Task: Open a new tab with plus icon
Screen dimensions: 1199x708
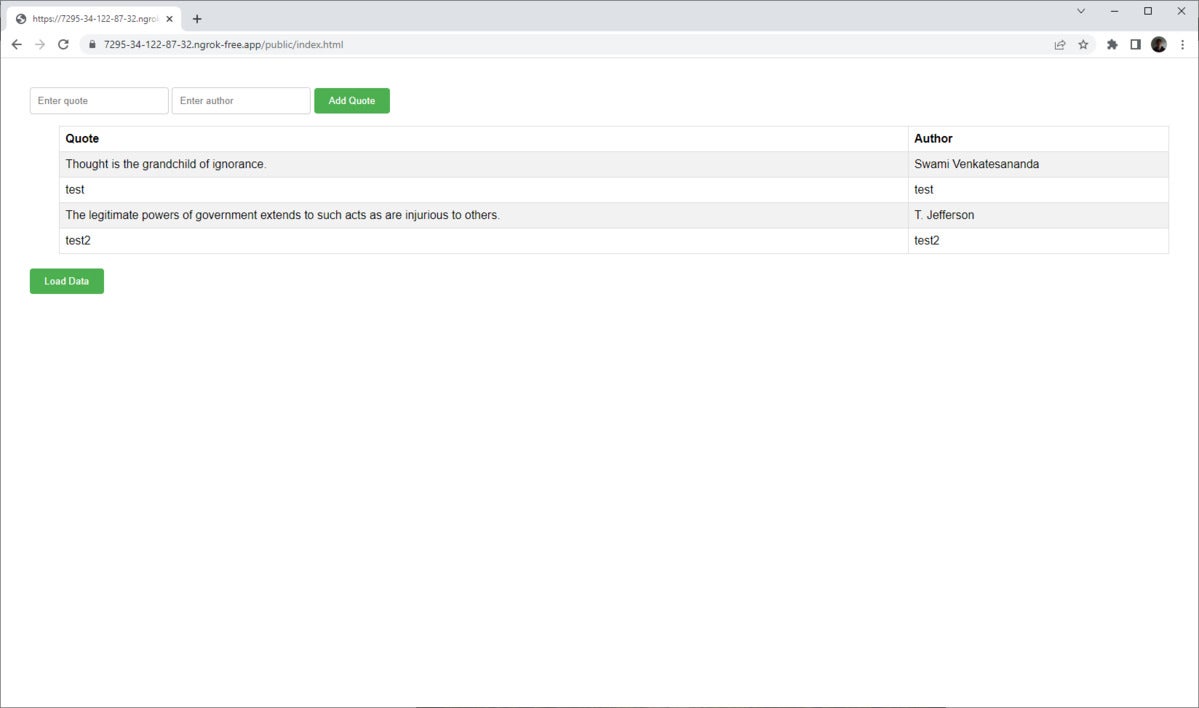Action: 197,18
